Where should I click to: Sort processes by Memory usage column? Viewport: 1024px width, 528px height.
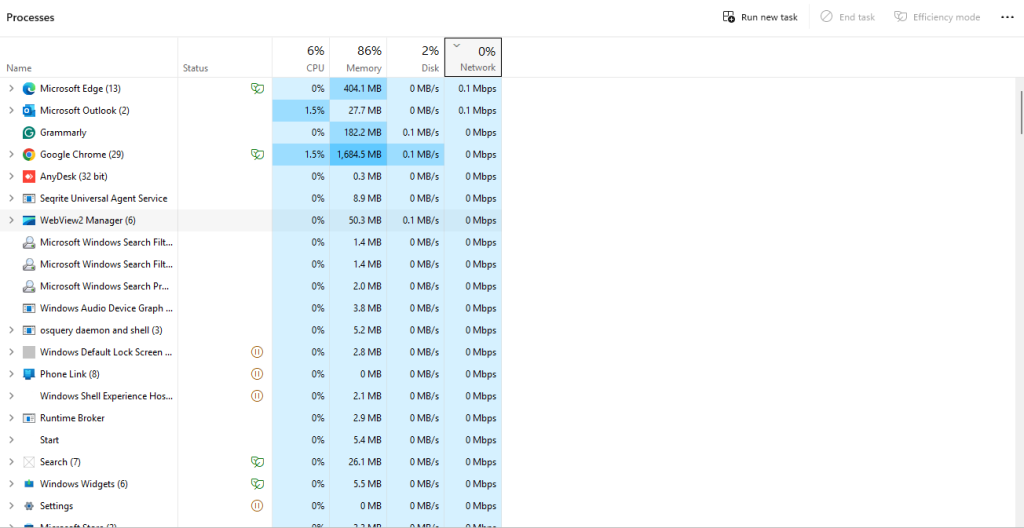click(358, 58)
